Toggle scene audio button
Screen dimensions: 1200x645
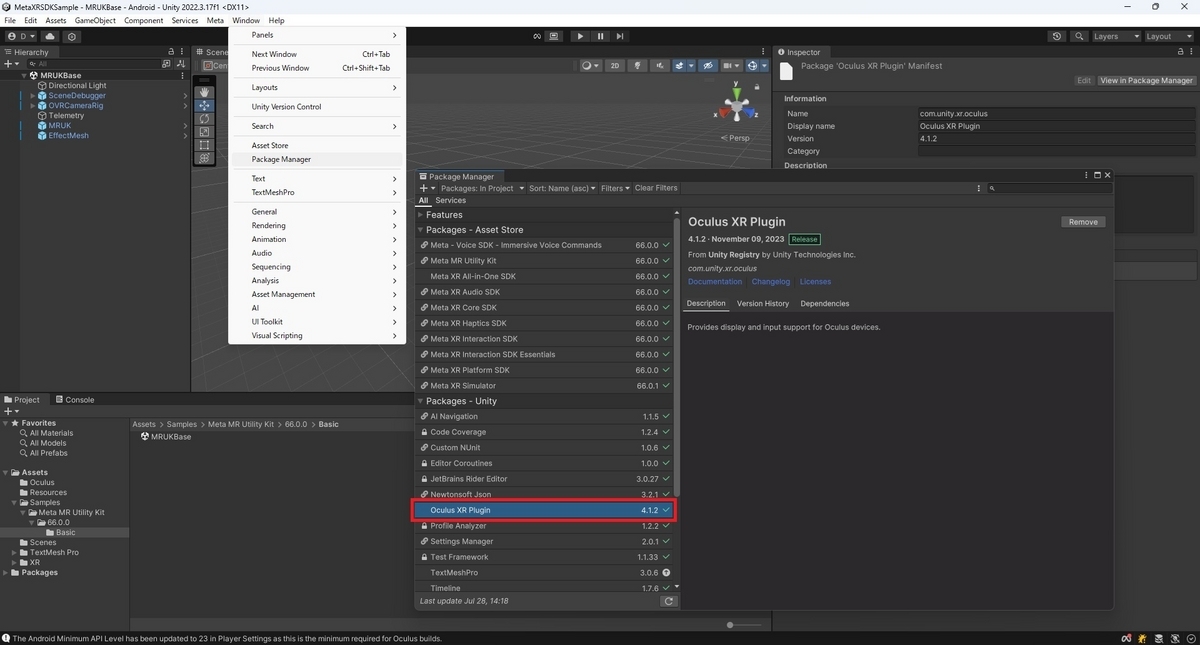pyautogui.click(x=660, y=66)
